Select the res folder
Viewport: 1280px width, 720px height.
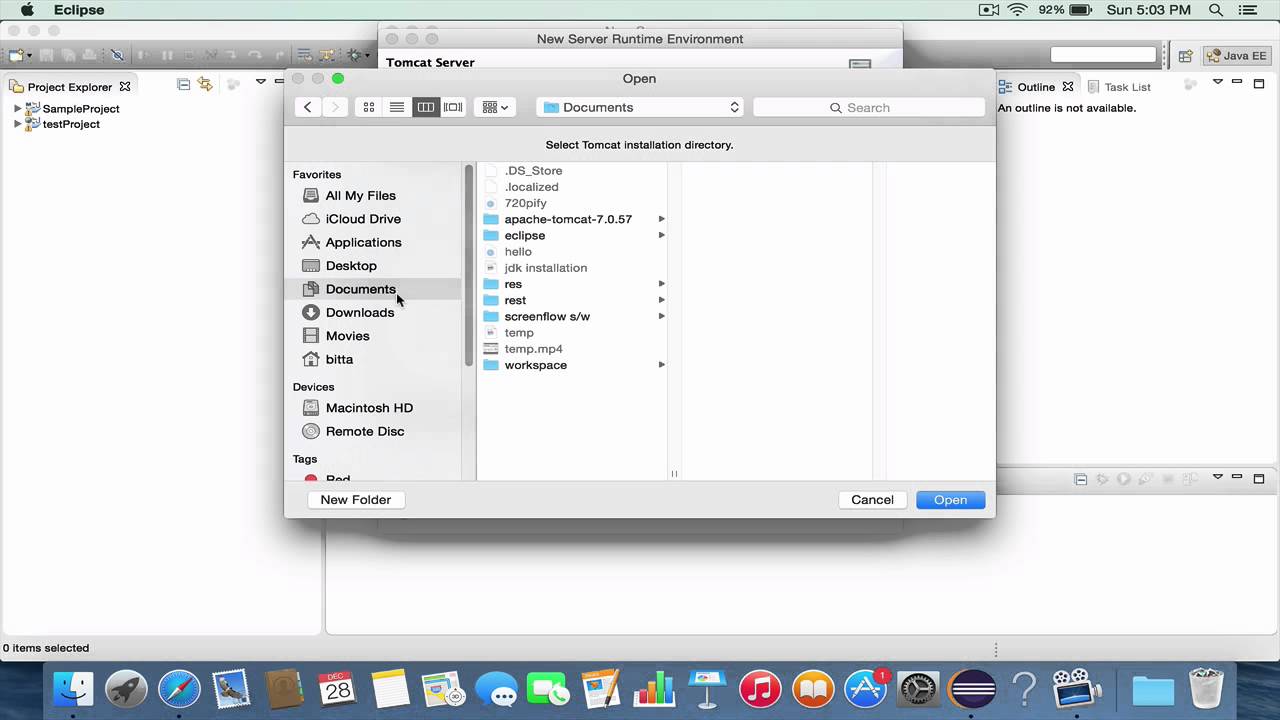pyautogui.click(x=513, y=284)
